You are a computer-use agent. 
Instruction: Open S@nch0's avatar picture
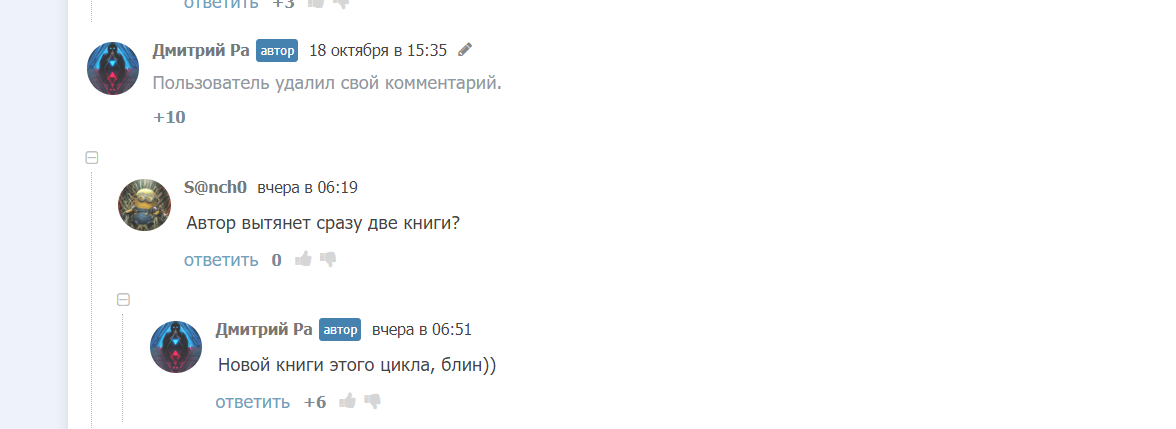click(144, 205)
